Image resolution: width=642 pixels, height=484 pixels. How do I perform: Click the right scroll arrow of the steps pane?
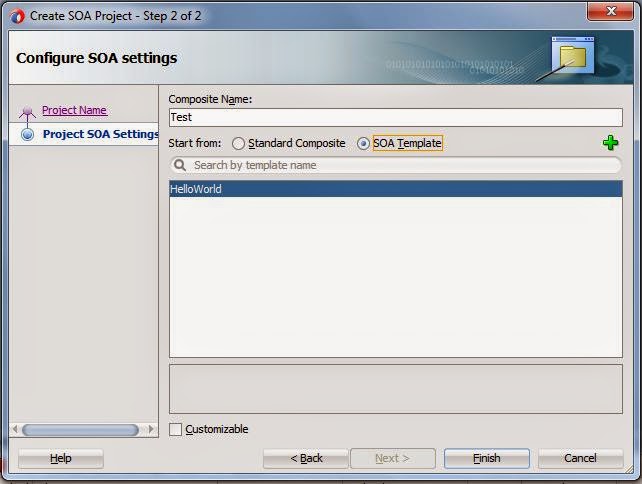pyautogui.click(x=151, y=430)
